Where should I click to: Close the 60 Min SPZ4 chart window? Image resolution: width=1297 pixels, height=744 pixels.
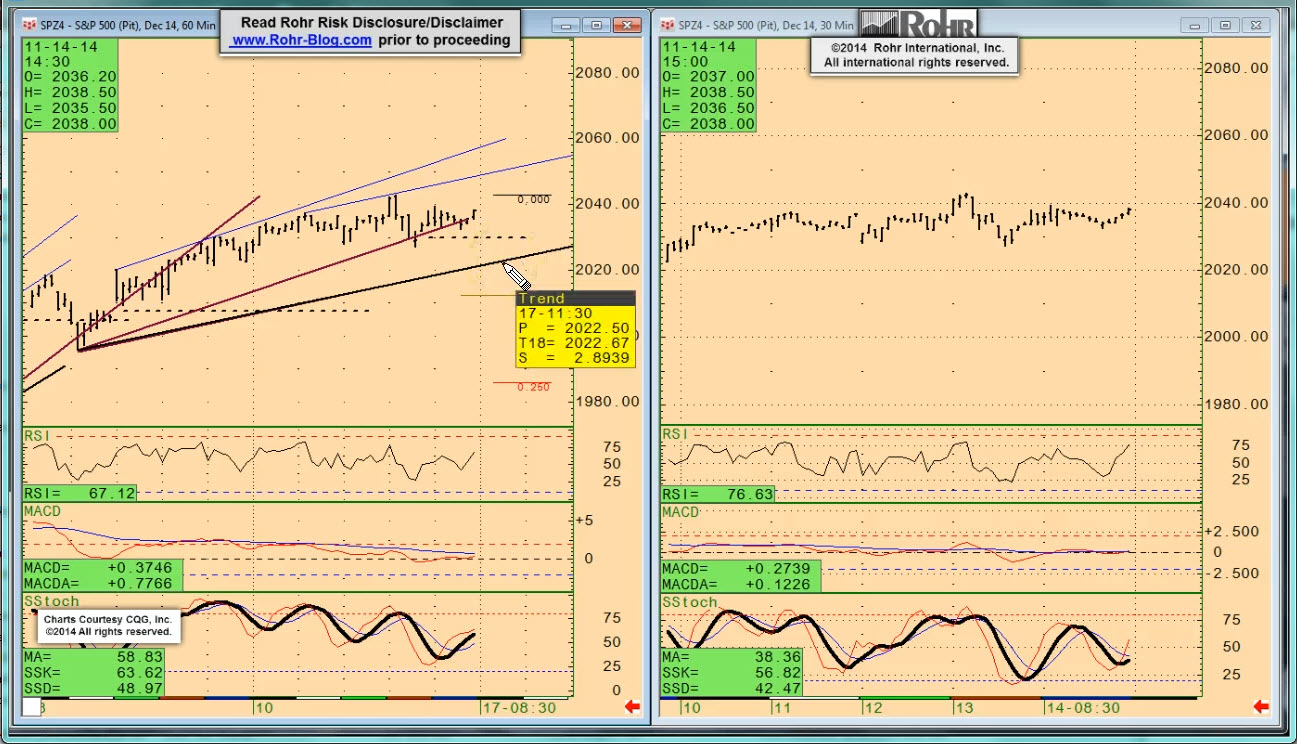(x=628, y=25)
